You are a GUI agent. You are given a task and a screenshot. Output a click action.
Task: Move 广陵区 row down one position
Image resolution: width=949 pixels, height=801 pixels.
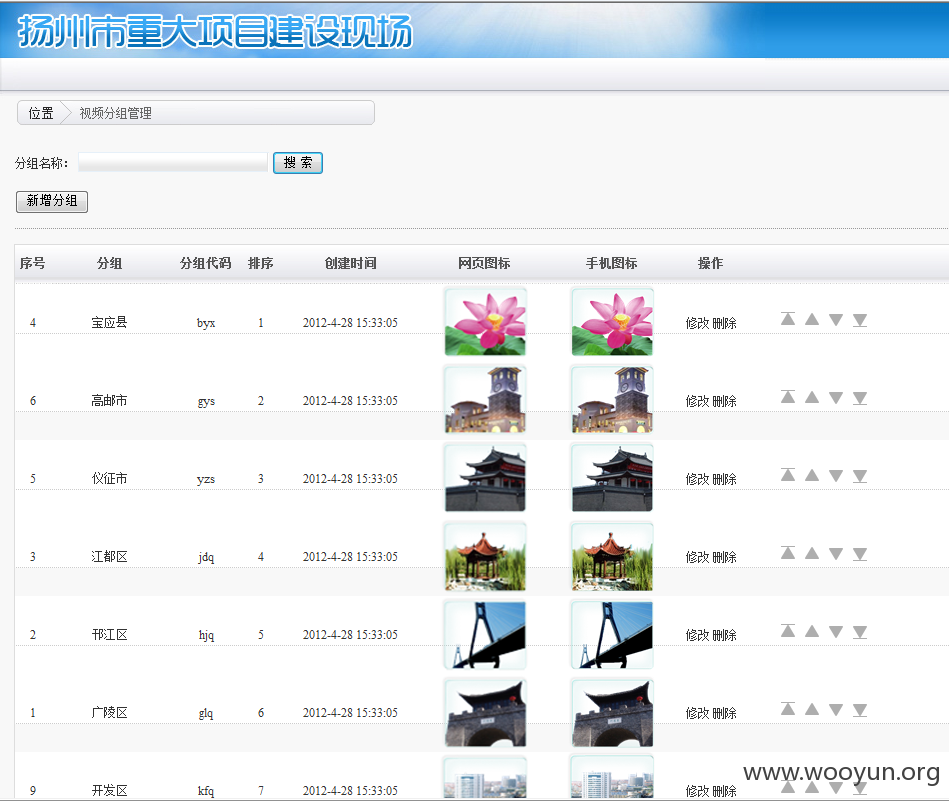click(x=836, y=710)
